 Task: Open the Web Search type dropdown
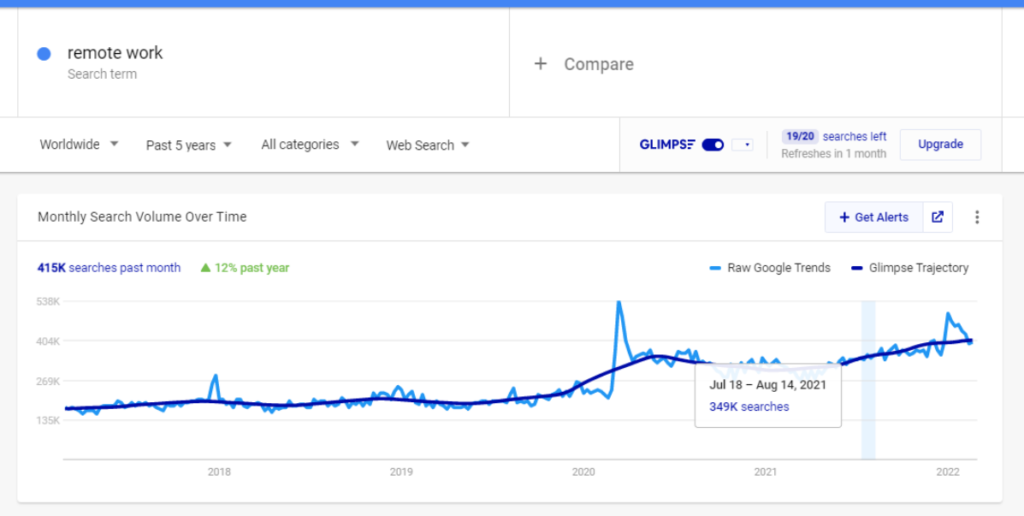427,145
